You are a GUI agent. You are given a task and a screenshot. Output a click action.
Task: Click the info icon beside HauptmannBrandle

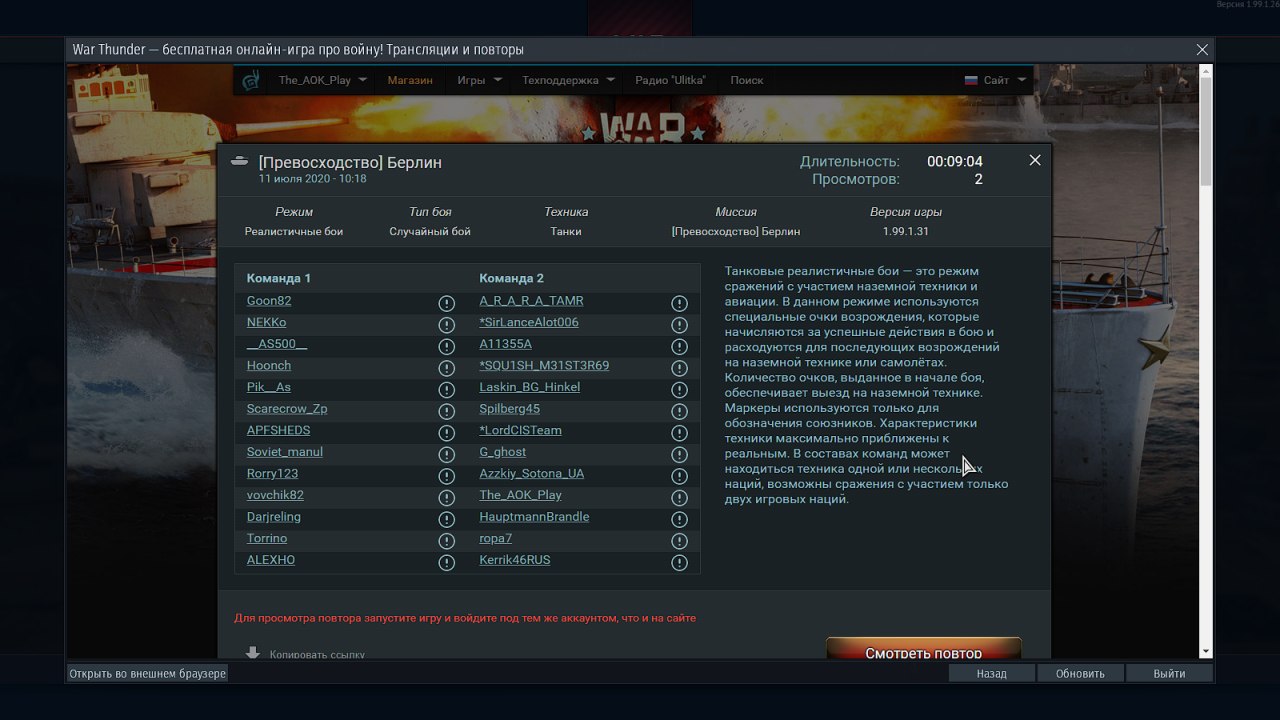coord(679,519)
